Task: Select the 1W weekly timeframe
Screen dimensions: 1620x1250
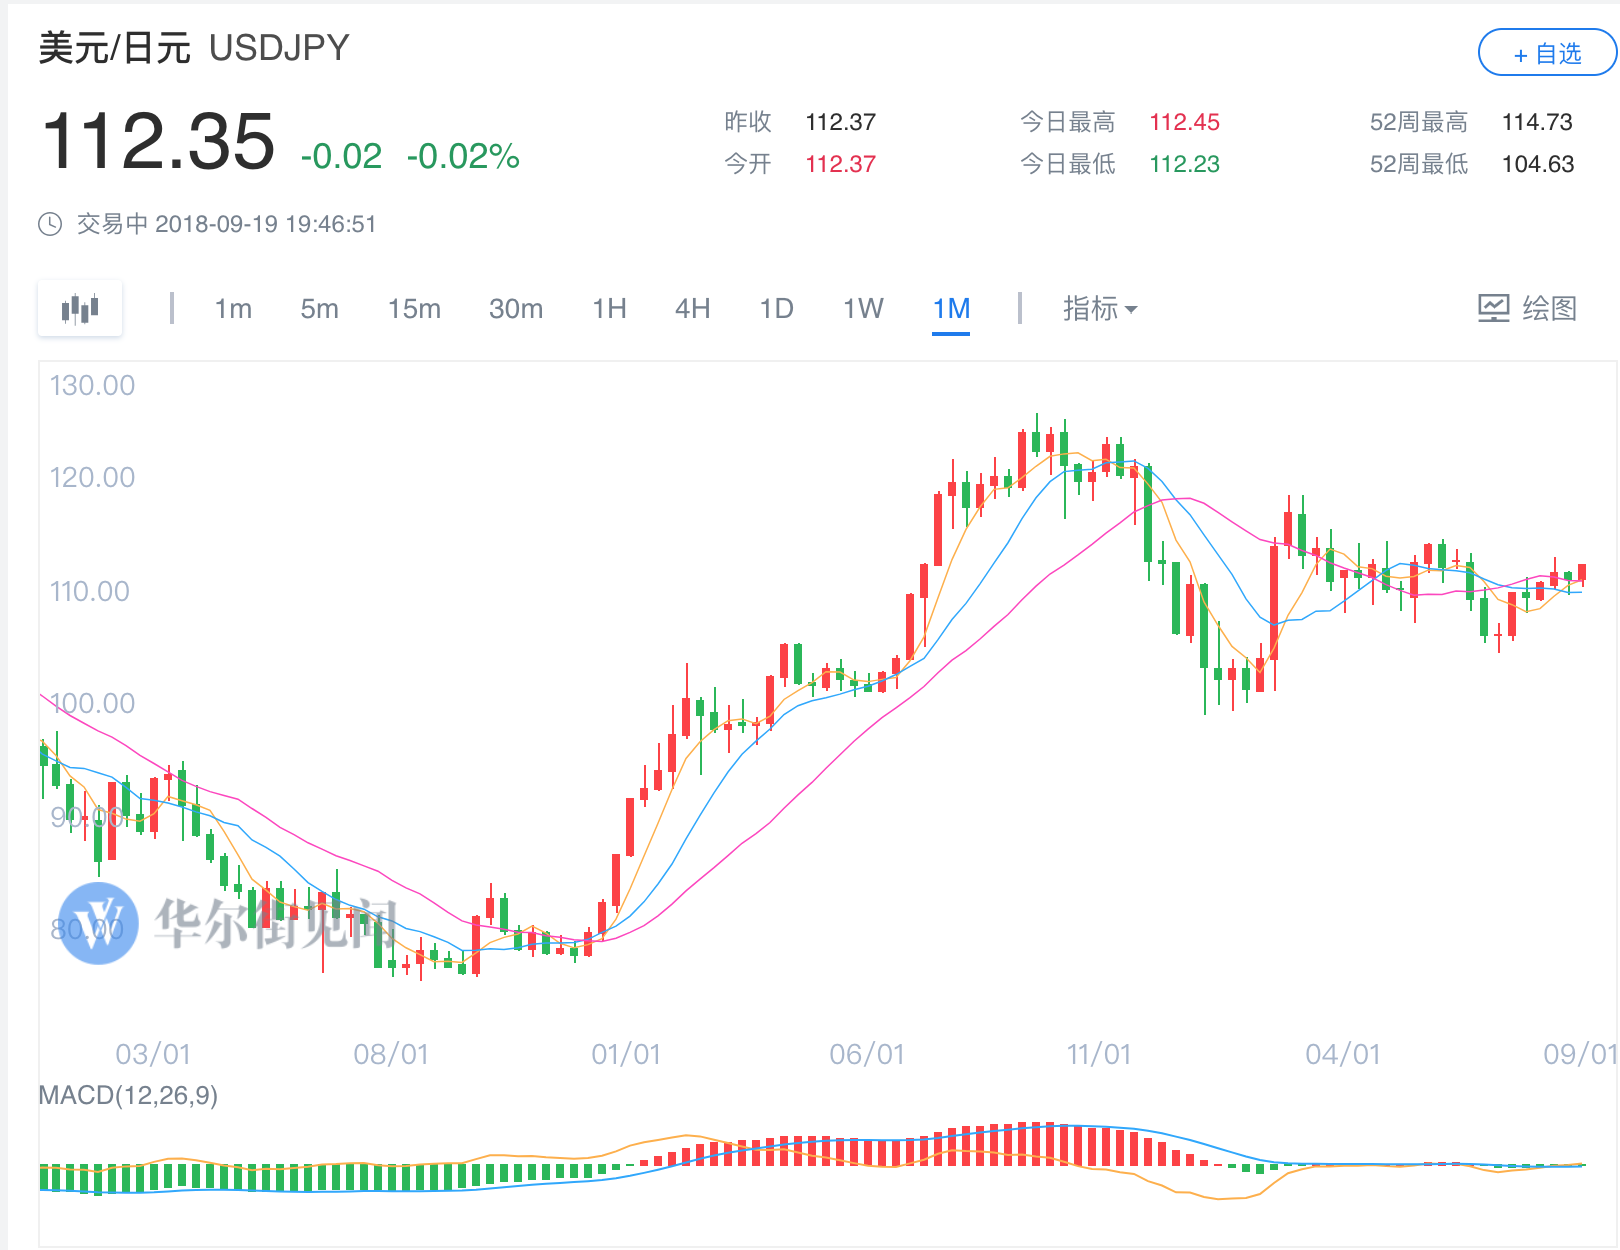Action: click(x=863, y=309)
